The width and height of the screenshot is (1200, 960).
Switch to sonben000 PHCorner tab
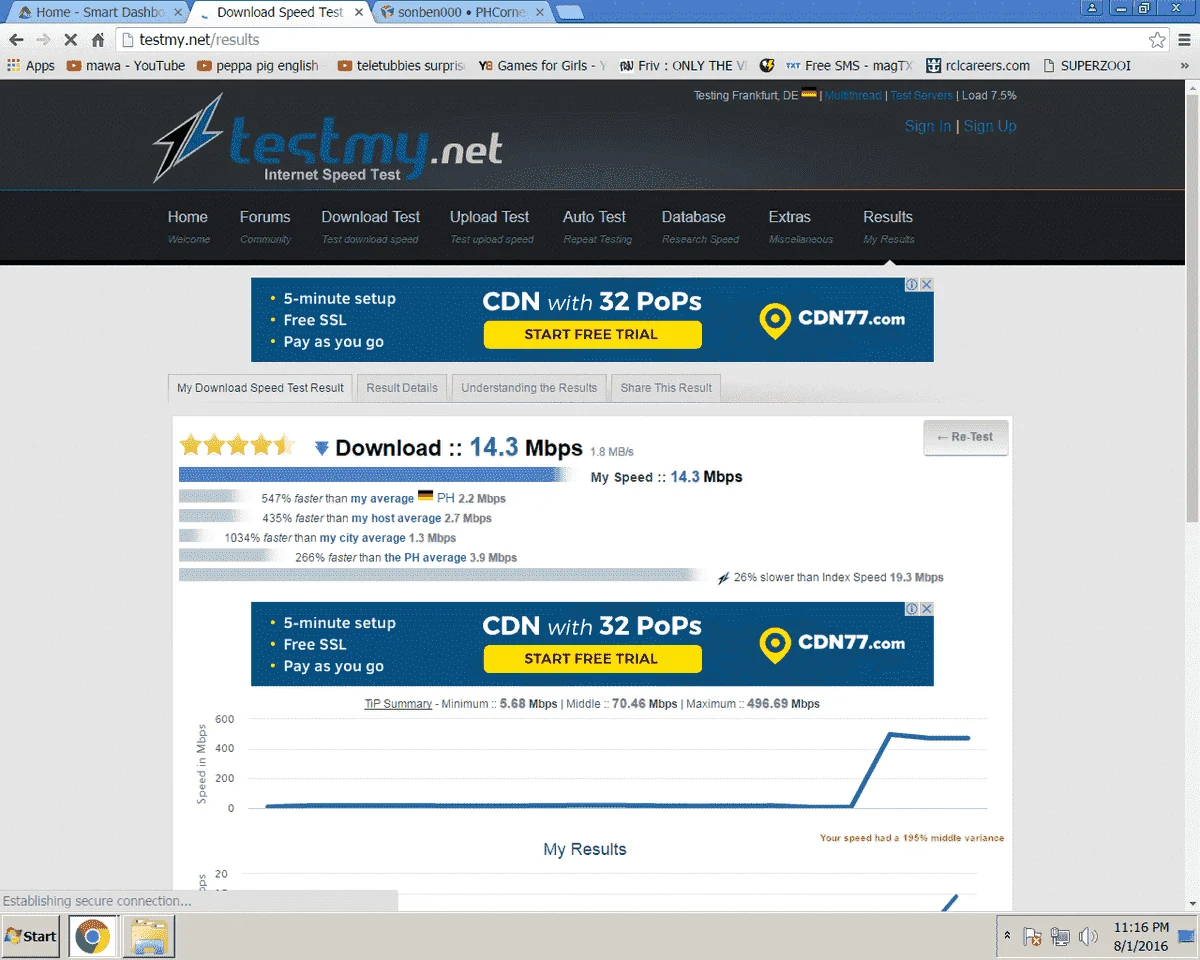coord(461,12)
